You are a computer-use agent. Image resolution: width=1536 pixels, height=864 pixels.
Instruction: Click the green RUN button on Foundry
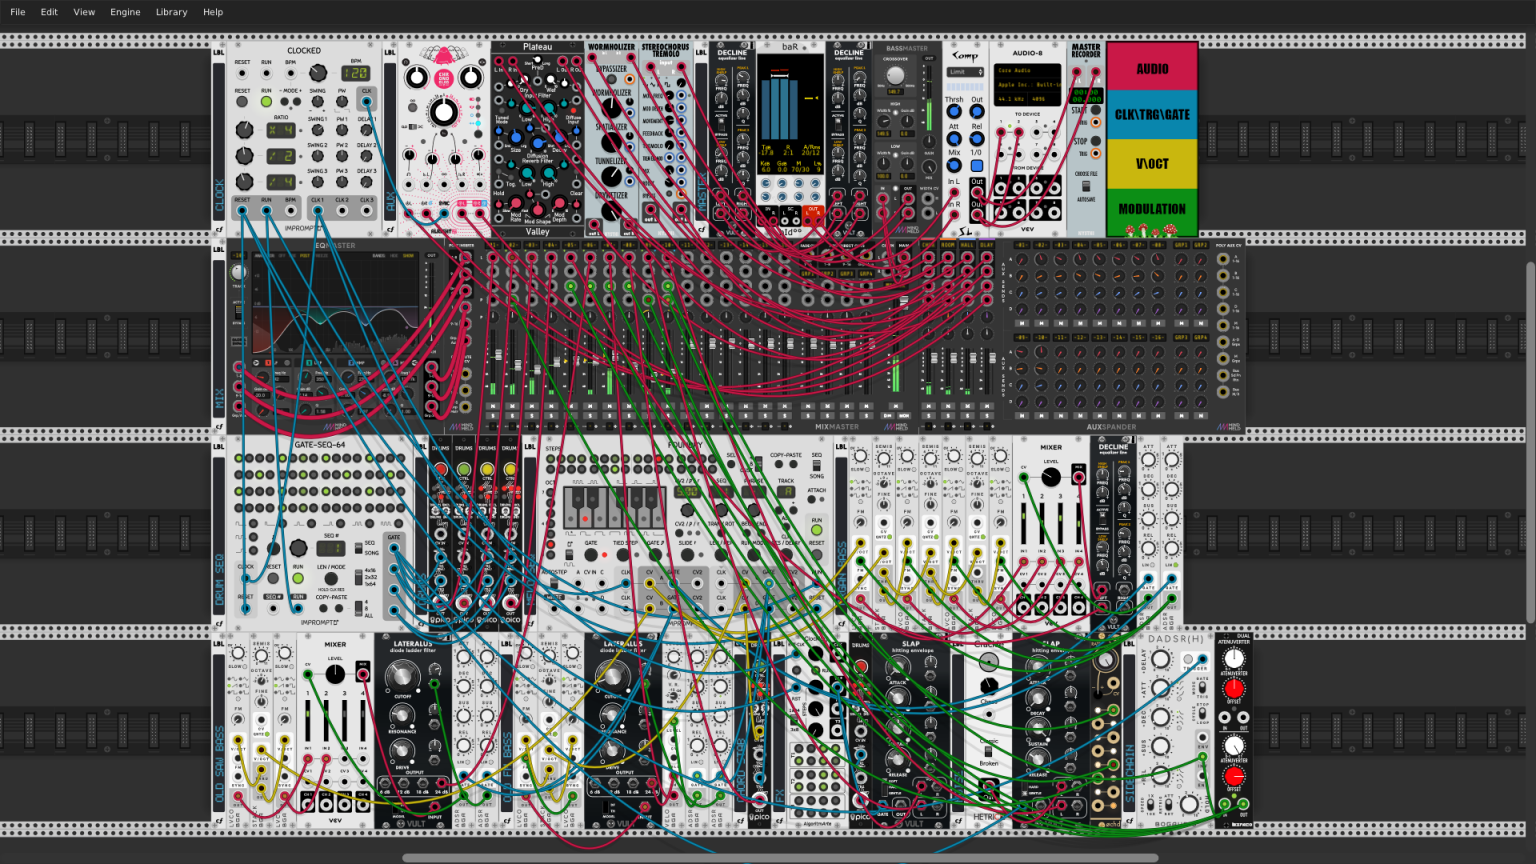pyautogui.click(x=817, y=530)
